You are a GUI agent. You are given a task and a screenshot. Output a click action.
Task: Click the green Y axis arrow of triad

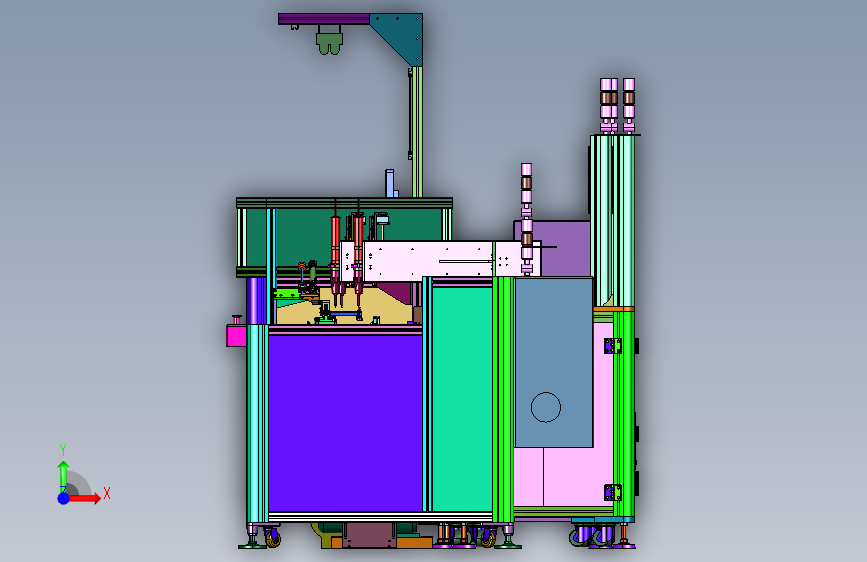64,476
